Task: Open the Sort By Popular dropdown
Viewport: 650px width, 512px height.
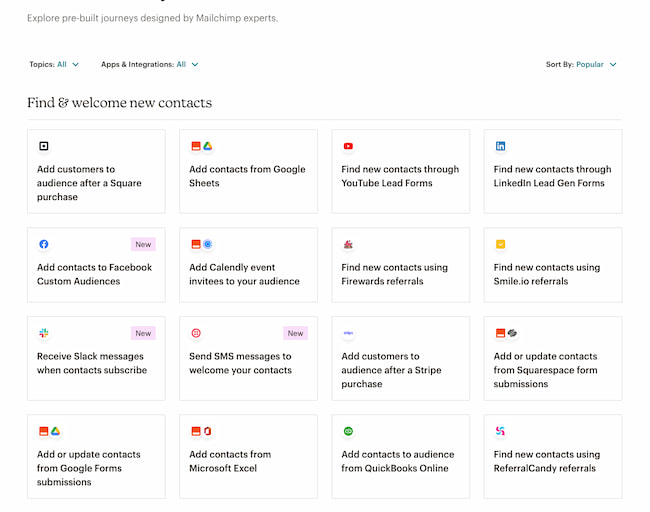Action: 581,64
